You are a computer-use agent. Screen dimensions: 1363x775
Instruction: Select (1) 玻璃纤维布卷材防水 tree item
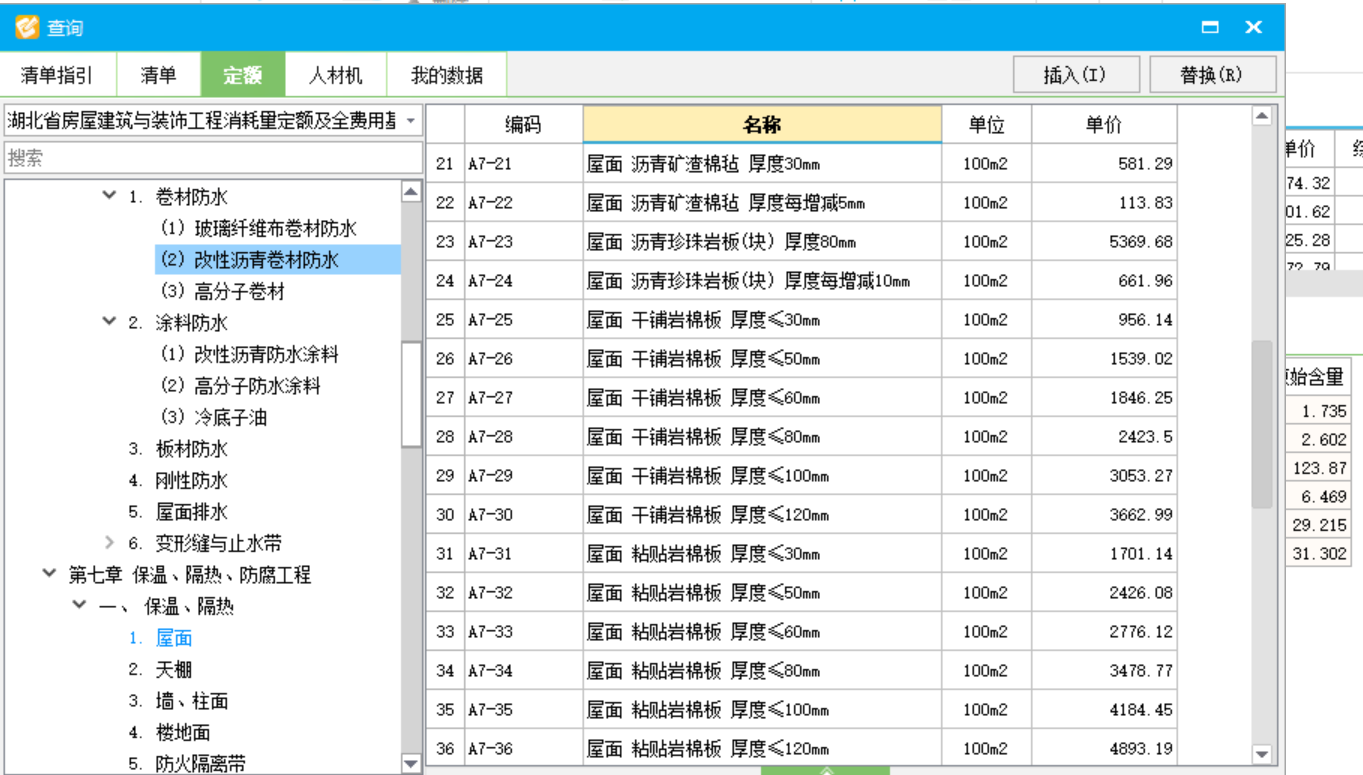(258, 228)
